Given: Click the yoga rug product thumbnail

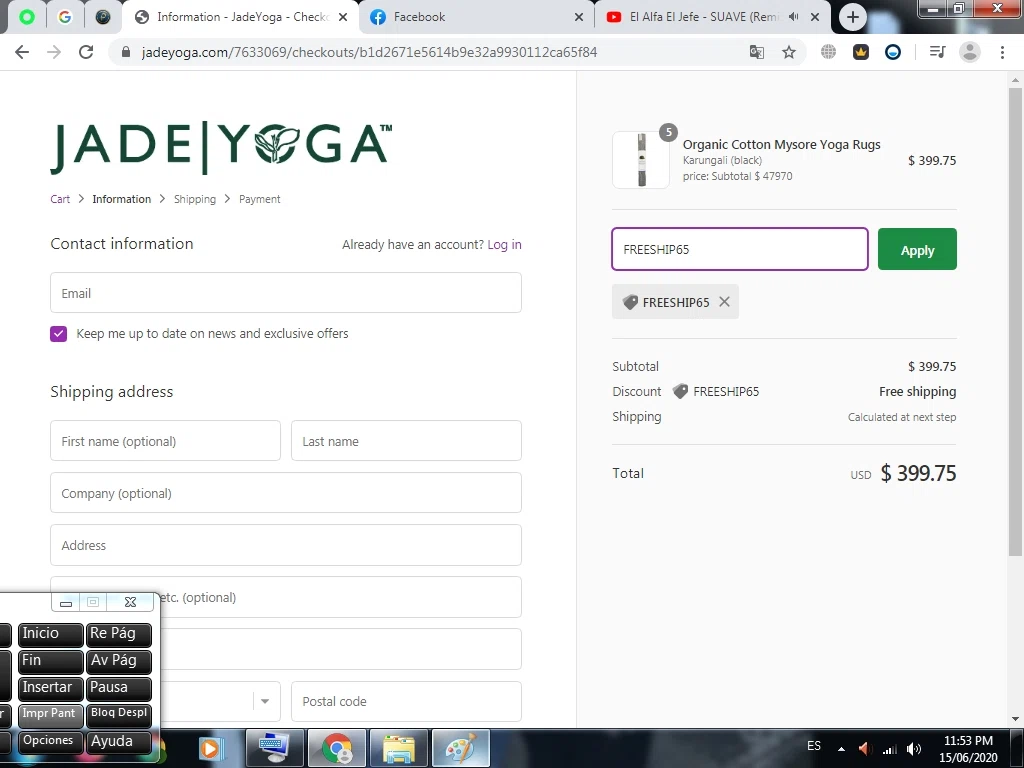Looking at the screenshot, I should coord(641,160).
